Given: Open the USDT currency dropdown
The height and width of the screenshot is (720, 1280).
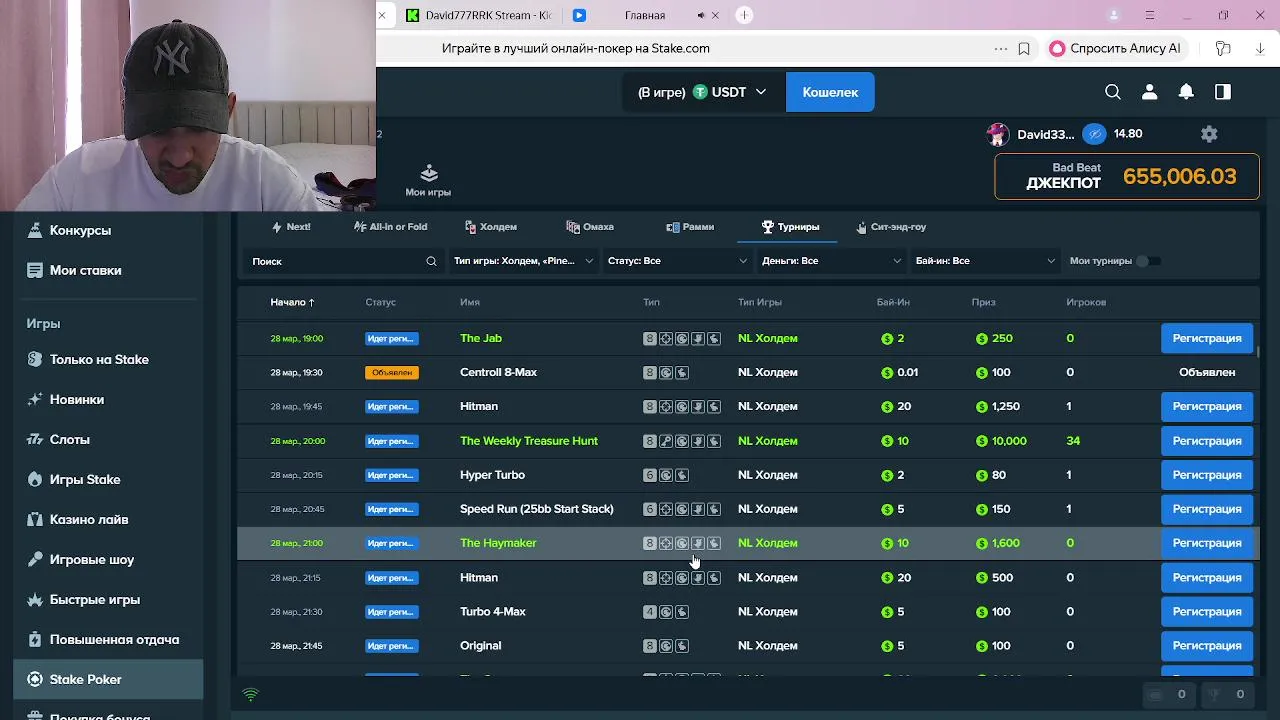Looking at the screenshot, I should point(702,92).
